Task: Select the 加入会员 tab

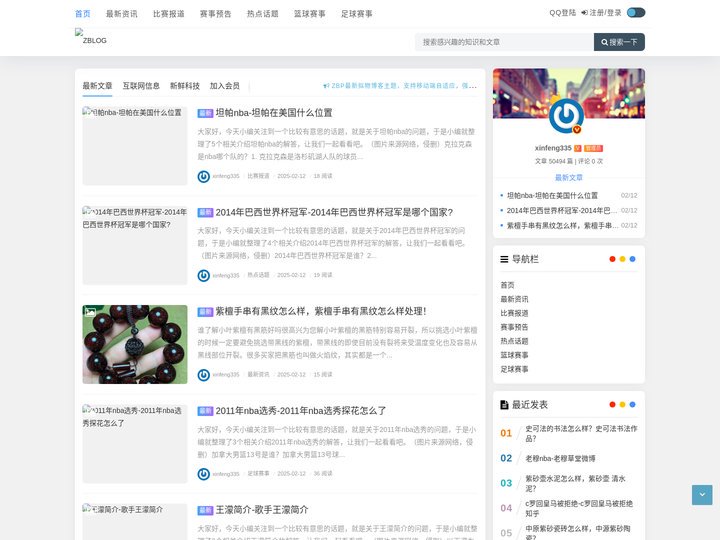Action: pos(225,86)
